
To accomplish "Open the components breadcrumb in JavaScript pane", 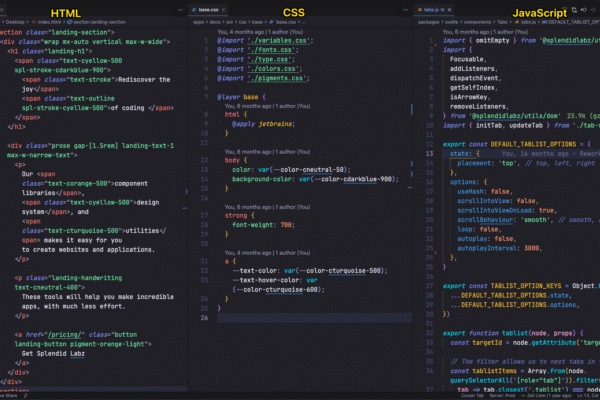I will pos(477,22).
